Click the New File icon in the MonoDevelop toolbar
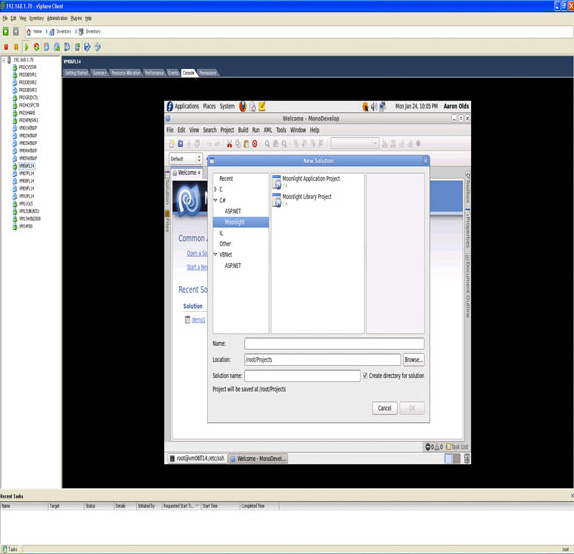Screen dimensions: 574x554 point(172,144)
